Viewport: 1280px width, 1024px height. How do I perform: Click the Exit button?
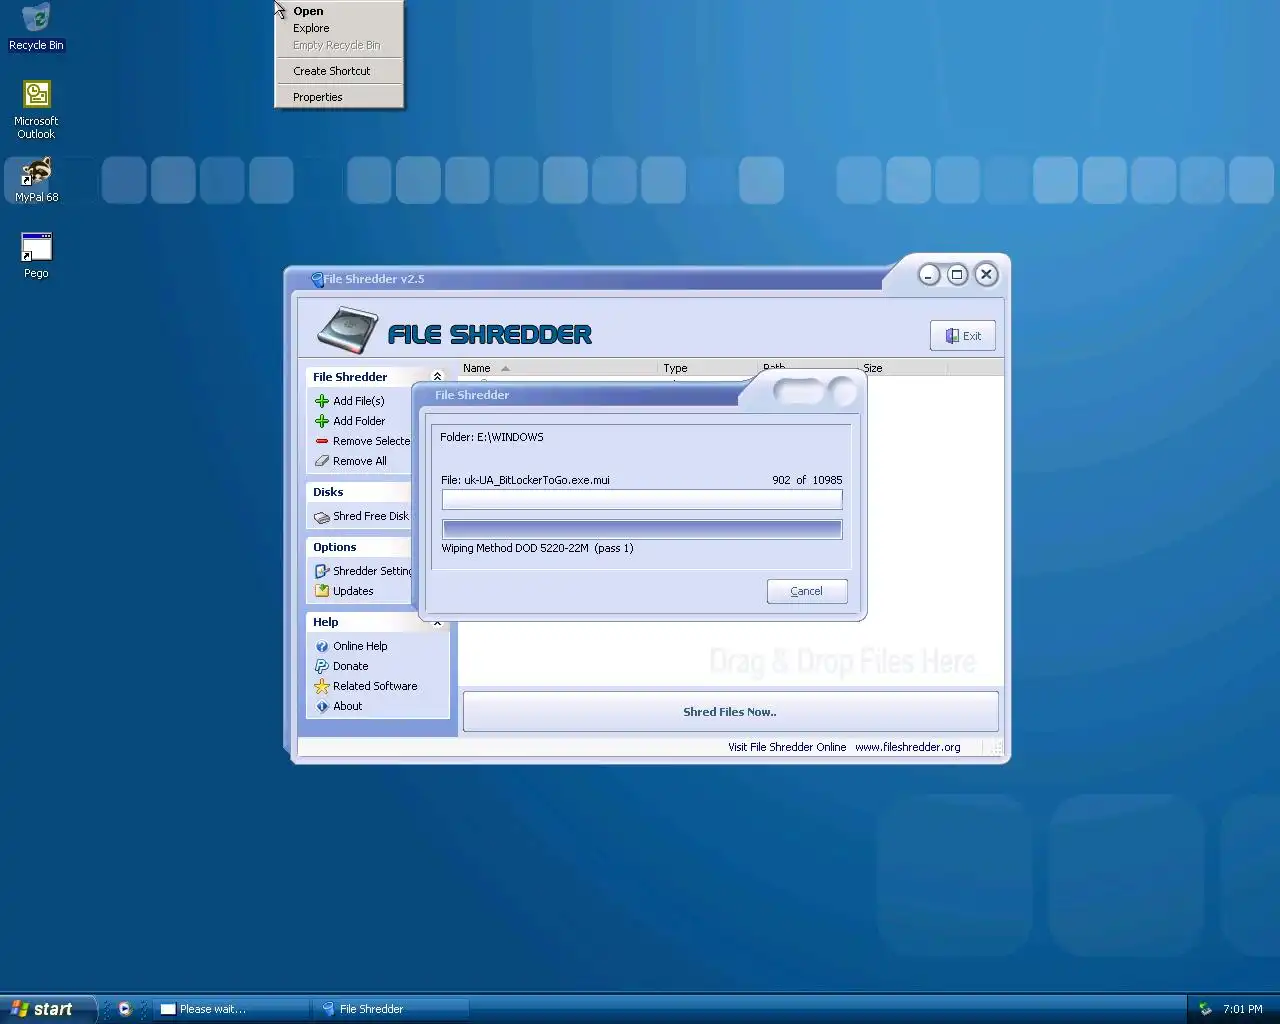pos(963,336)
